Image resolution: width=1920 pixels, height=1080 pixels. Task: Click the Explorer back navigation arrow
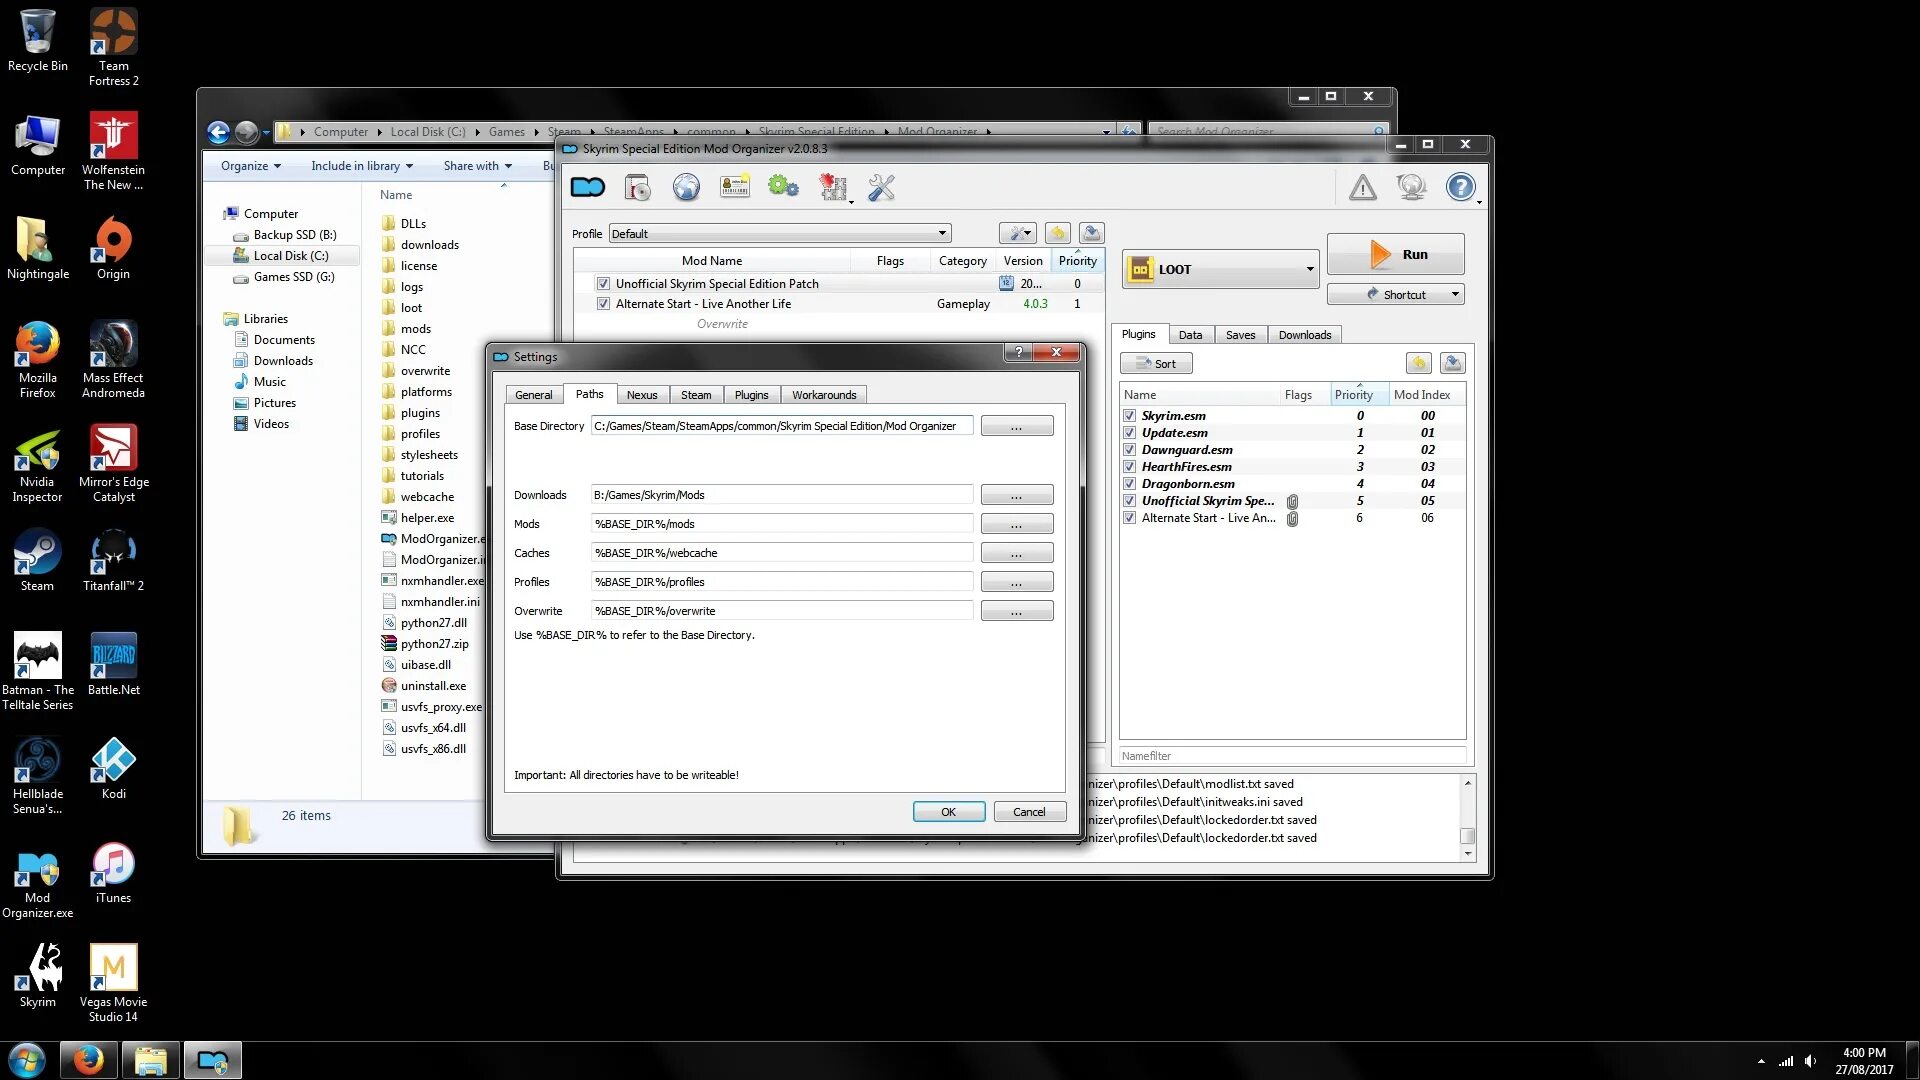(x=218, y=131)
